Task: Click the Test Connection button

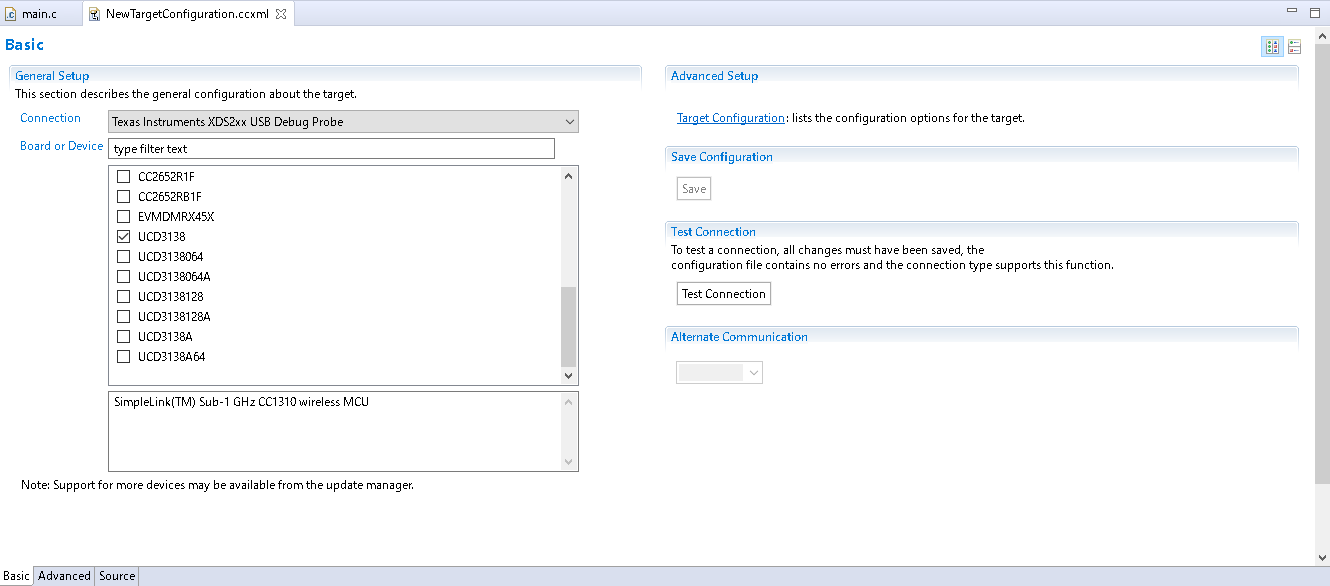Action: (723, 294)
